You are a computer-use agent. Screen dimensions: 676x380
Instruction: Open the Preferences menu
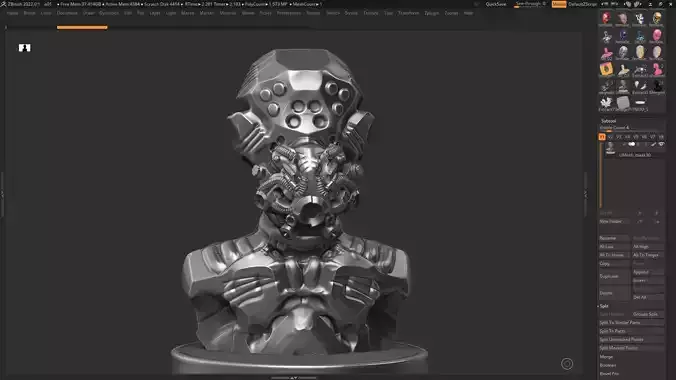(x=288, y=13)
